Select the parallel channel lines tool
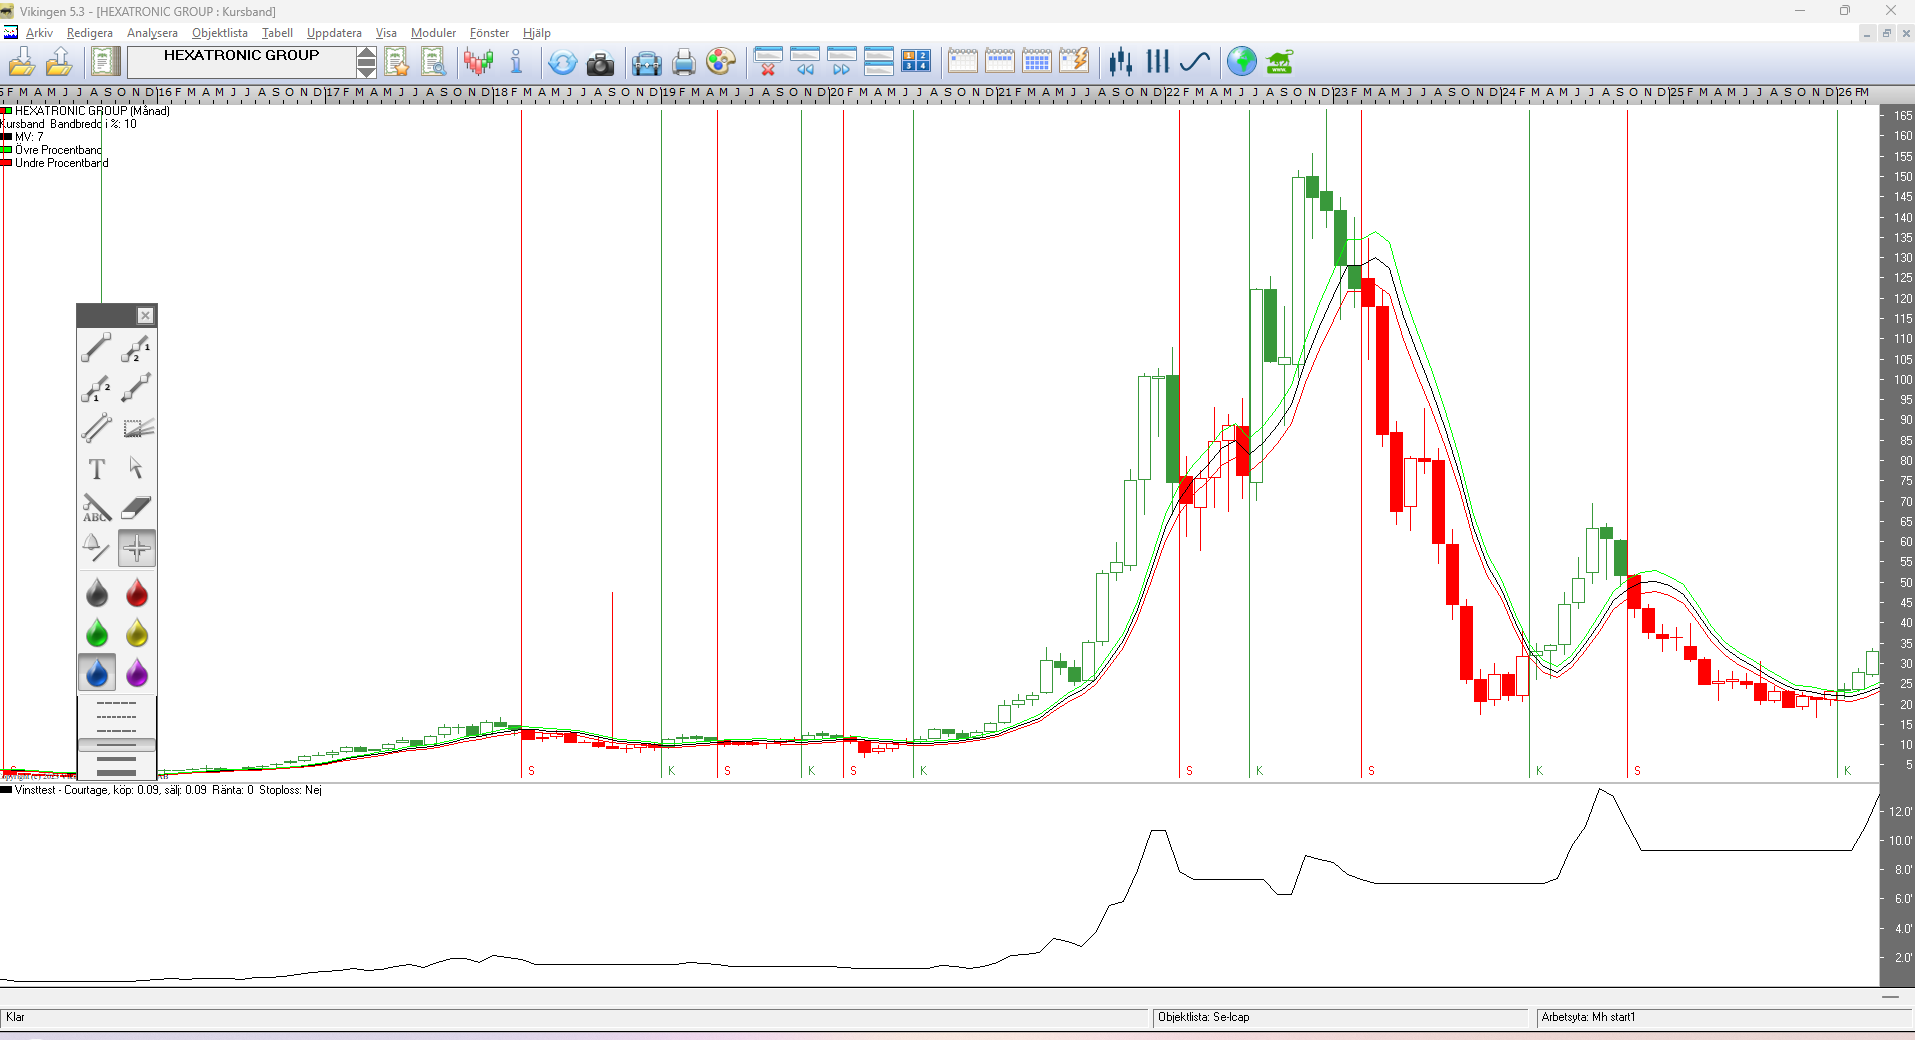The image size is (1915, 1040). click(x=96, y=428)
